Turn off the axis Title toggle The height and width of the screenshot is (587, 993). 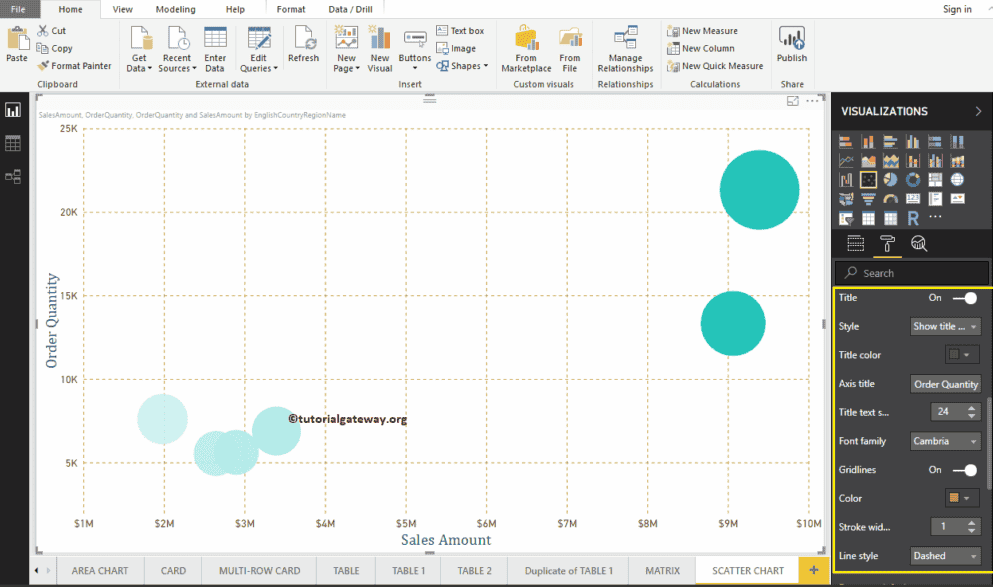point(964,298)
